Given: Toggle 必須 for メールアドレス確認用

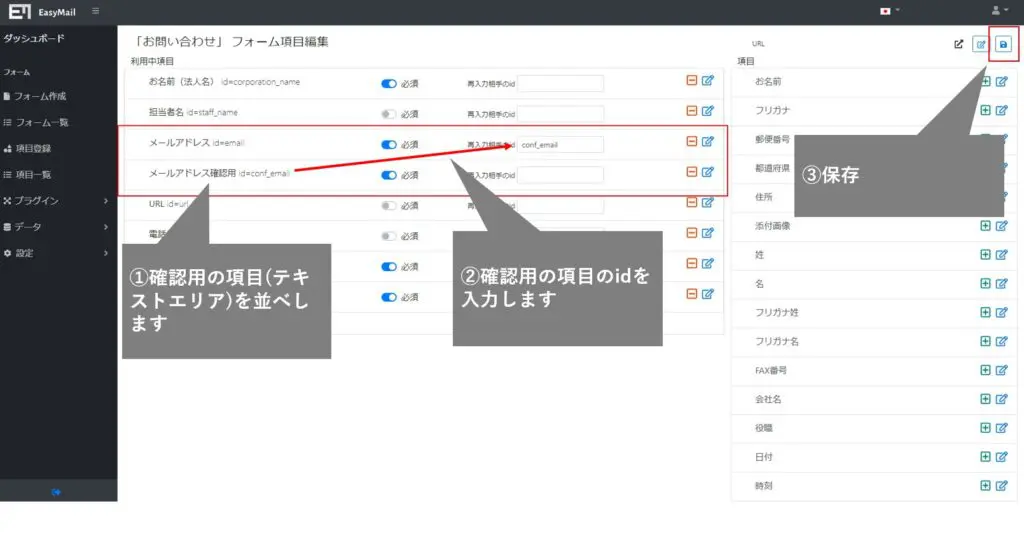Looking at the screenshot, I should (389, 175).
